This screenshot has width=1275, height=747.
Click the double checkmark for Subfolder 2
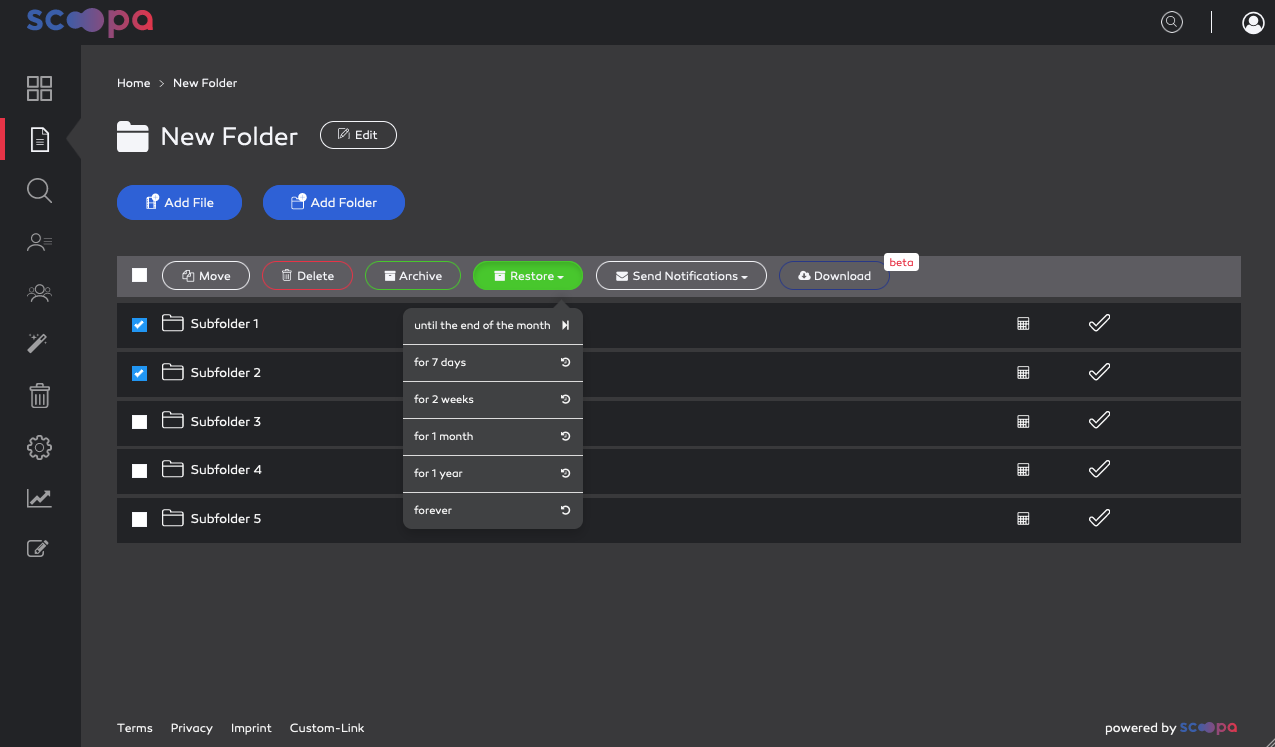point(1099,372)
